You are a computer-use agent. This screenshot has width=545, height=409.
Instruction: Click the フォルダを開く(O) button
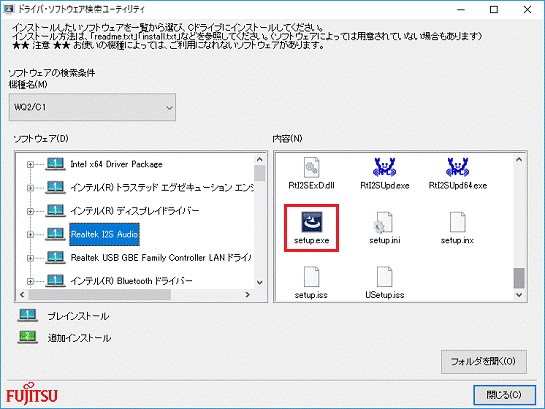pos(484,361)
